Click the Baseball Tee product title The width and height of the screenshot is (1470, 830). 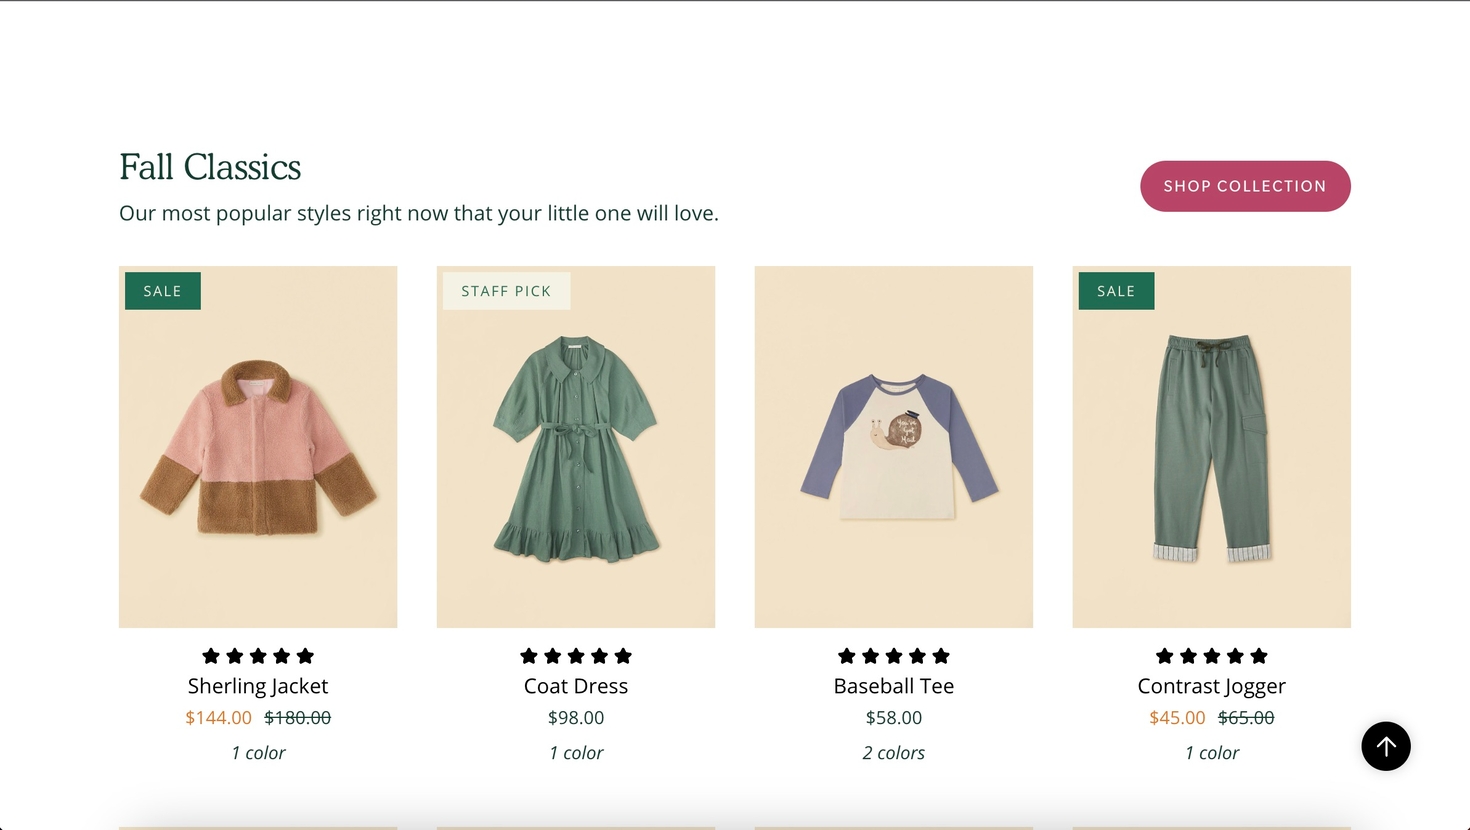click(x=894, y=686)
